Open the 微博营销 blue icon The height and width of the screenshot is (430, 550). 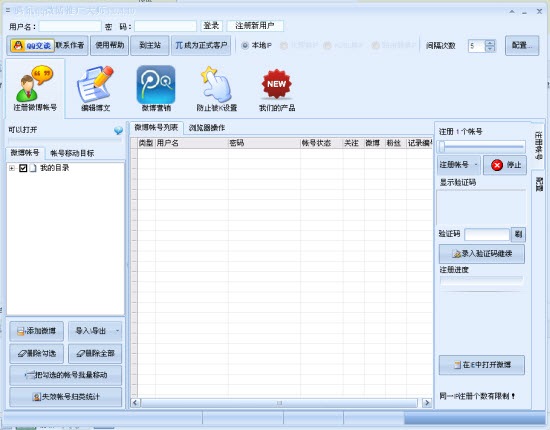[x=156, y=88]
